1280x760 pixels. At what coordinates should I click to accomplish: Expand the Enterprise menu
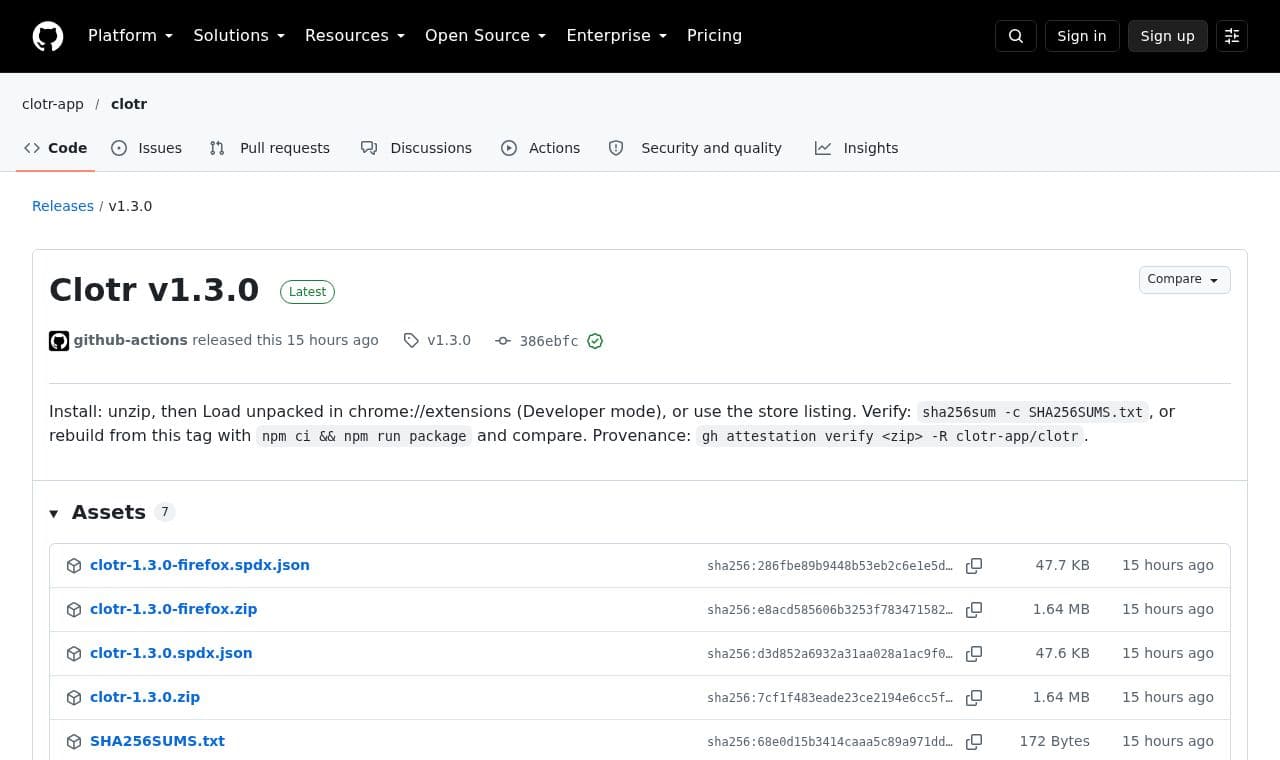point(617,36)
